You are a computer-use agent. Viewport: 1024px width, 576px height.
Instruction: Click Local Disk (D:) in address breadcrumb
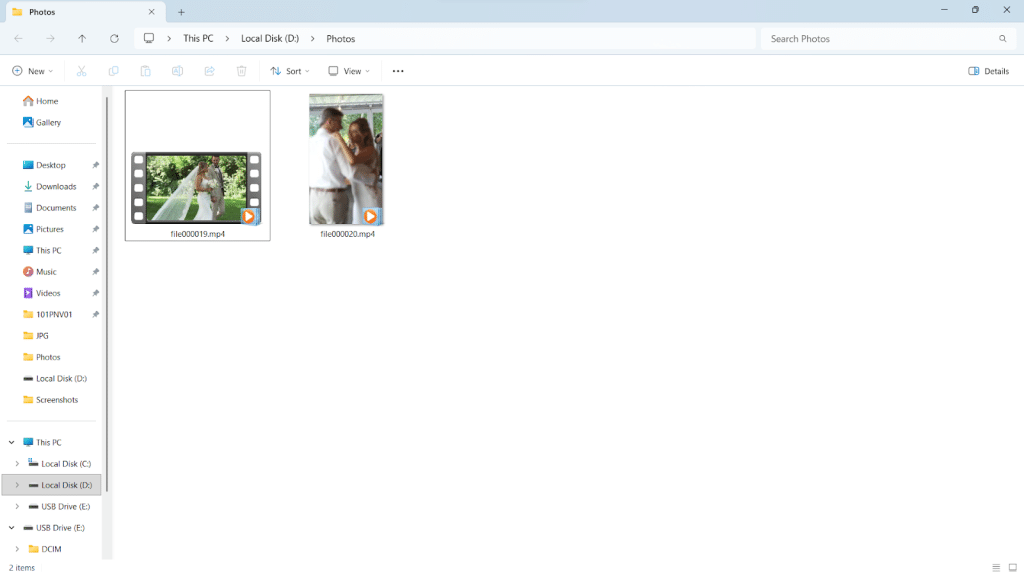coord(270,39)
